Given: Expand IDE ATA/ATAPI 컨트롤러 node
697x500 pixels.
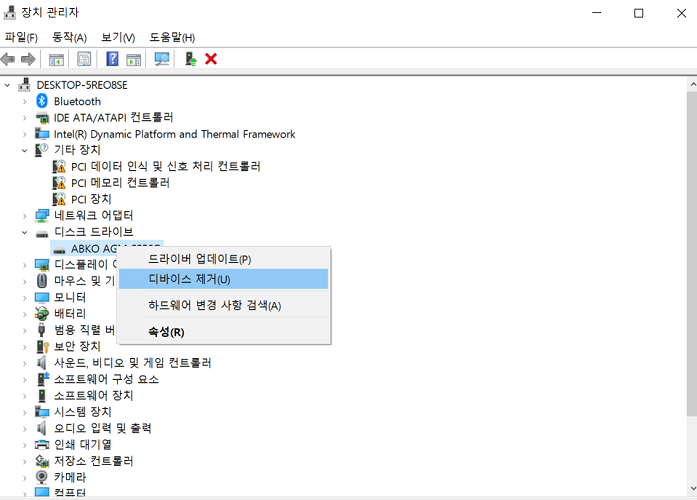Looking at the screenshot, I should (25, 118).
